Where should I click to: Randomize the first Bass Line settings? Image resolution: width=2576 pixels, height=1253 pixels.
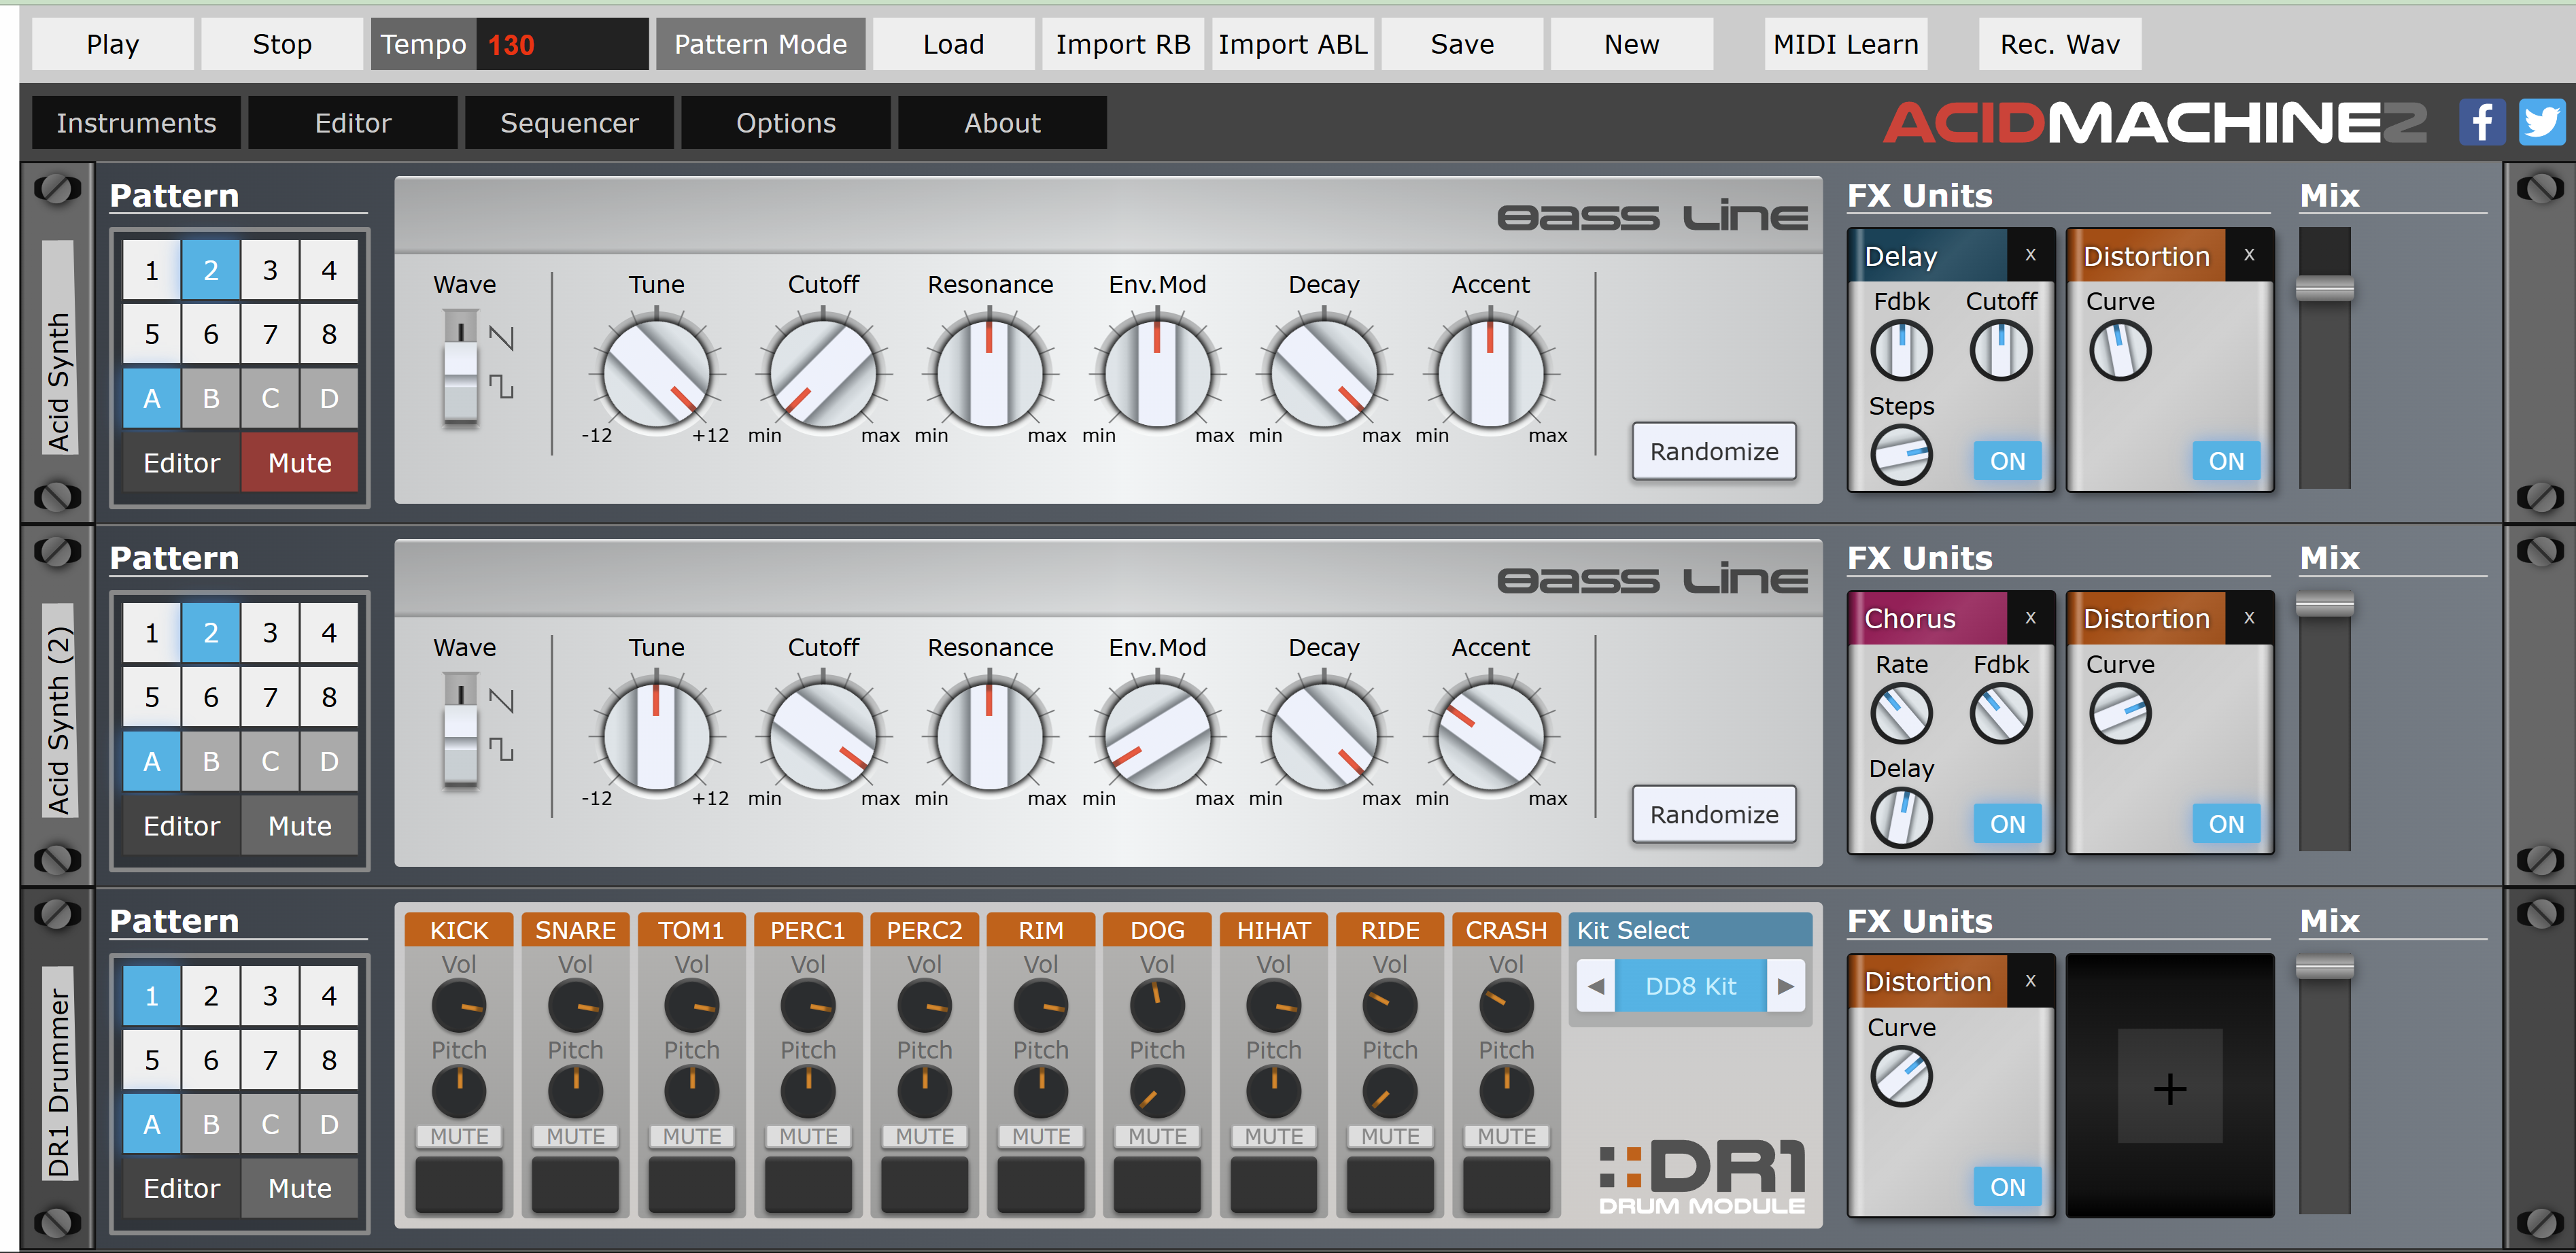pos(1713,452)
